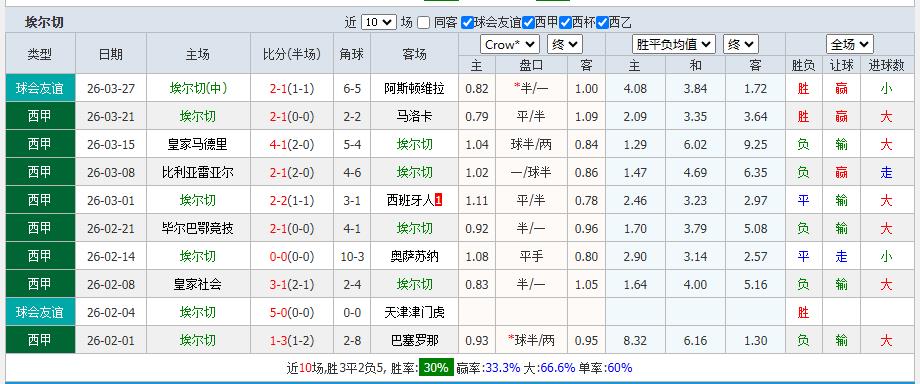
Task: Uncheck the 西杯 cup checkbox
Action: 565,23
